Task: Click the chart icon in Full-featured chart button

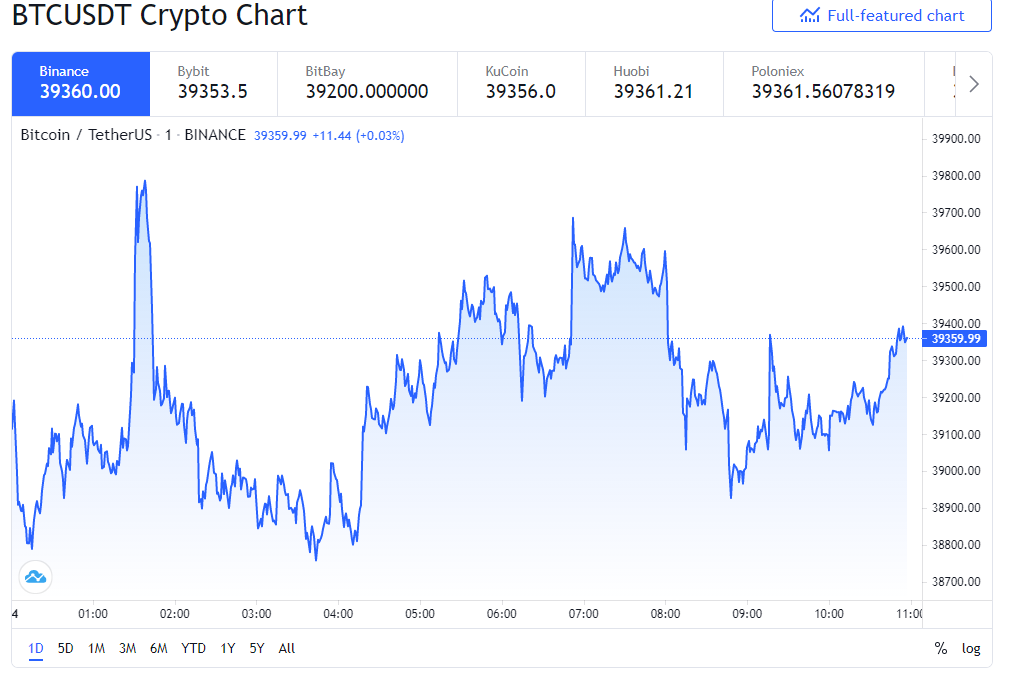Action: [x=809, y=16]
